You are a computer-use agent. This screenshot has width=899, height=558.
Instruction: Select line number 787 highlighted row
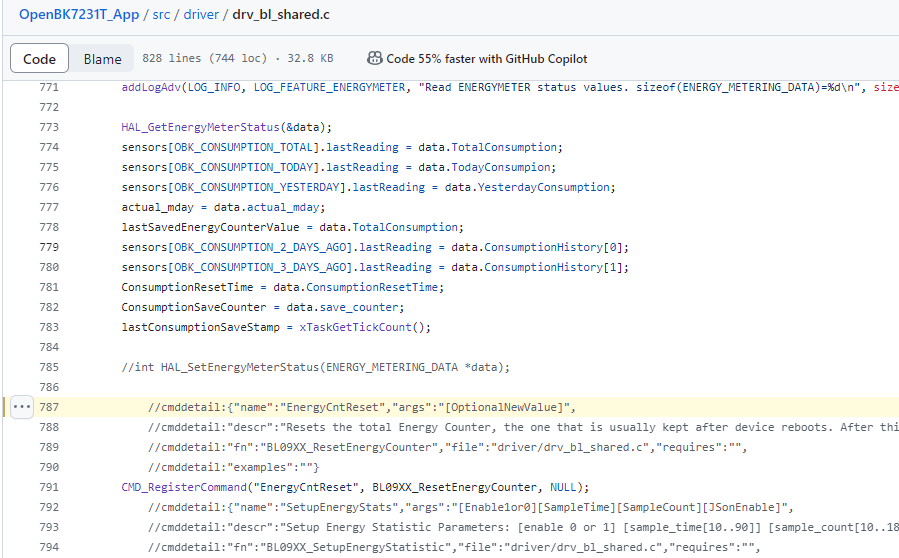click(x=49, y=407)
